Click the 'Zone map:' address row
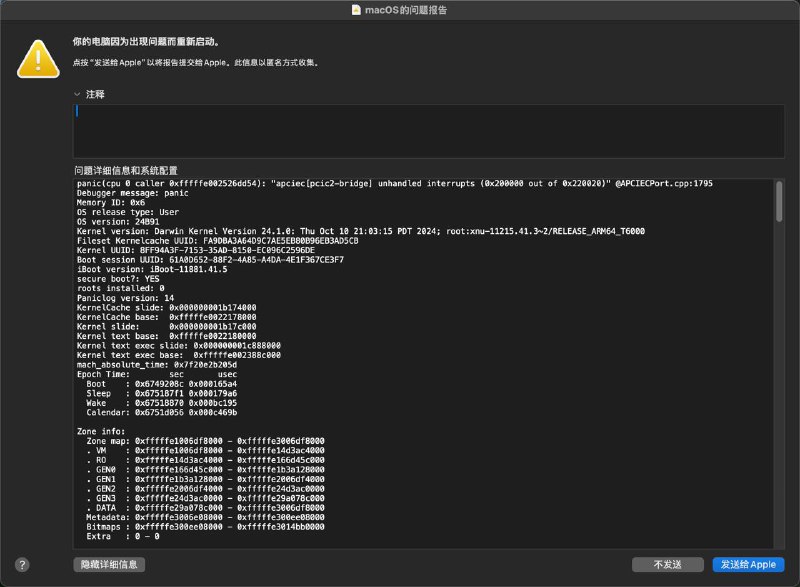Screen dimensions: 800x587 coord(205,441)
